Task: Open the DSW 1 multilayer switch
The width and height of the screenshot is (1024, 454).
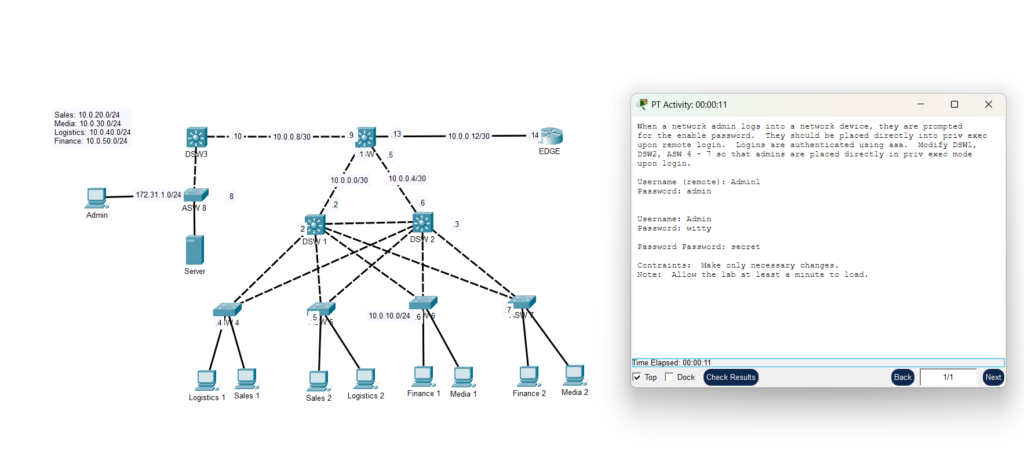Action: click(x=317, y=226)
